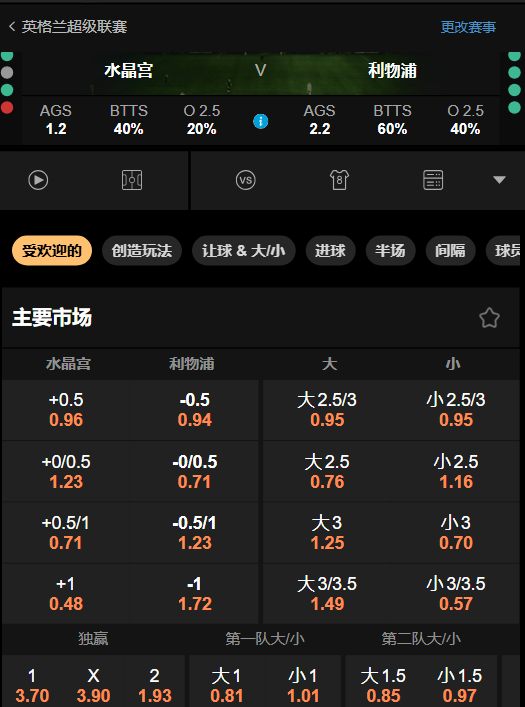Click the red form dot beside 水晶宫

[7, 108]
